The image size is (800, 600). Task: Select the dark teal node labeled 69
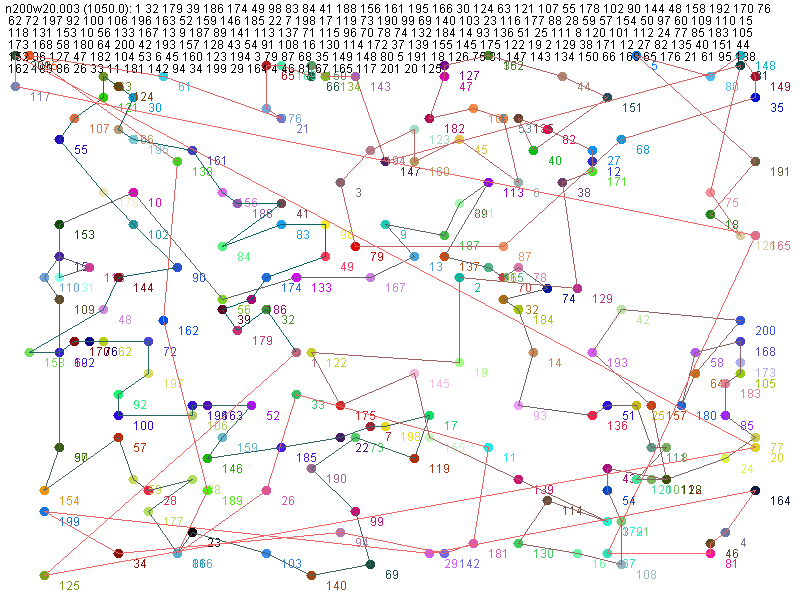370,565
